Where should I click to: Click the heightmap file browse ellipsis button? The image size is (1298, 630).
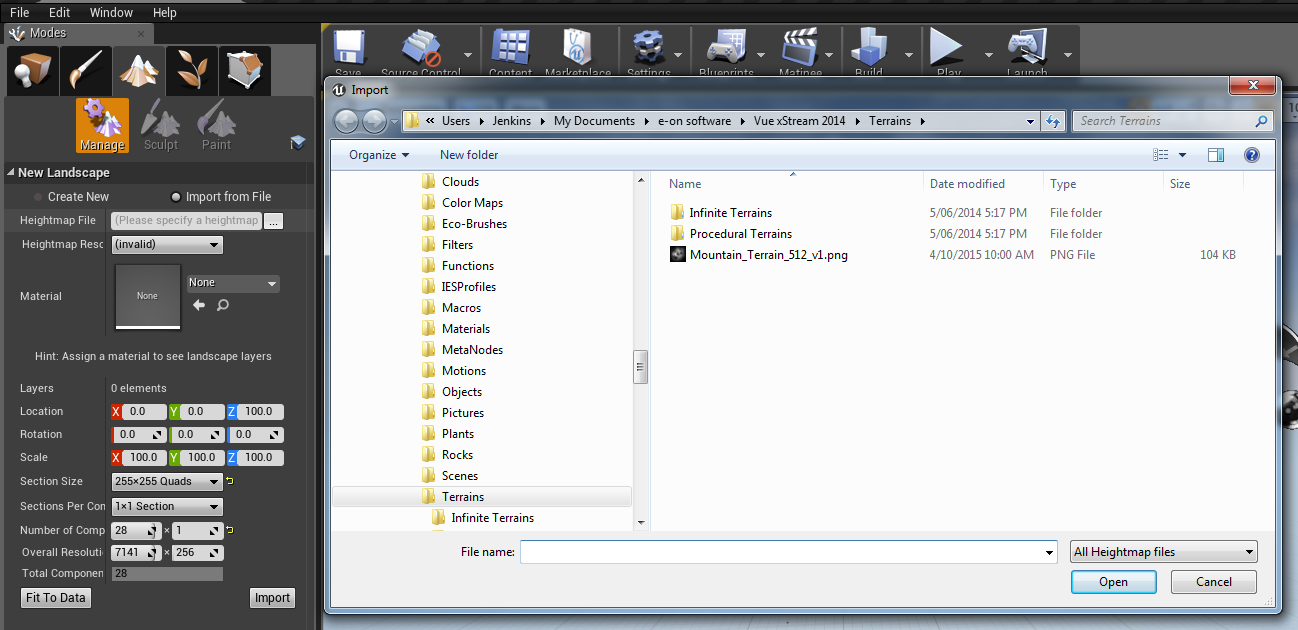click(274, 221)
